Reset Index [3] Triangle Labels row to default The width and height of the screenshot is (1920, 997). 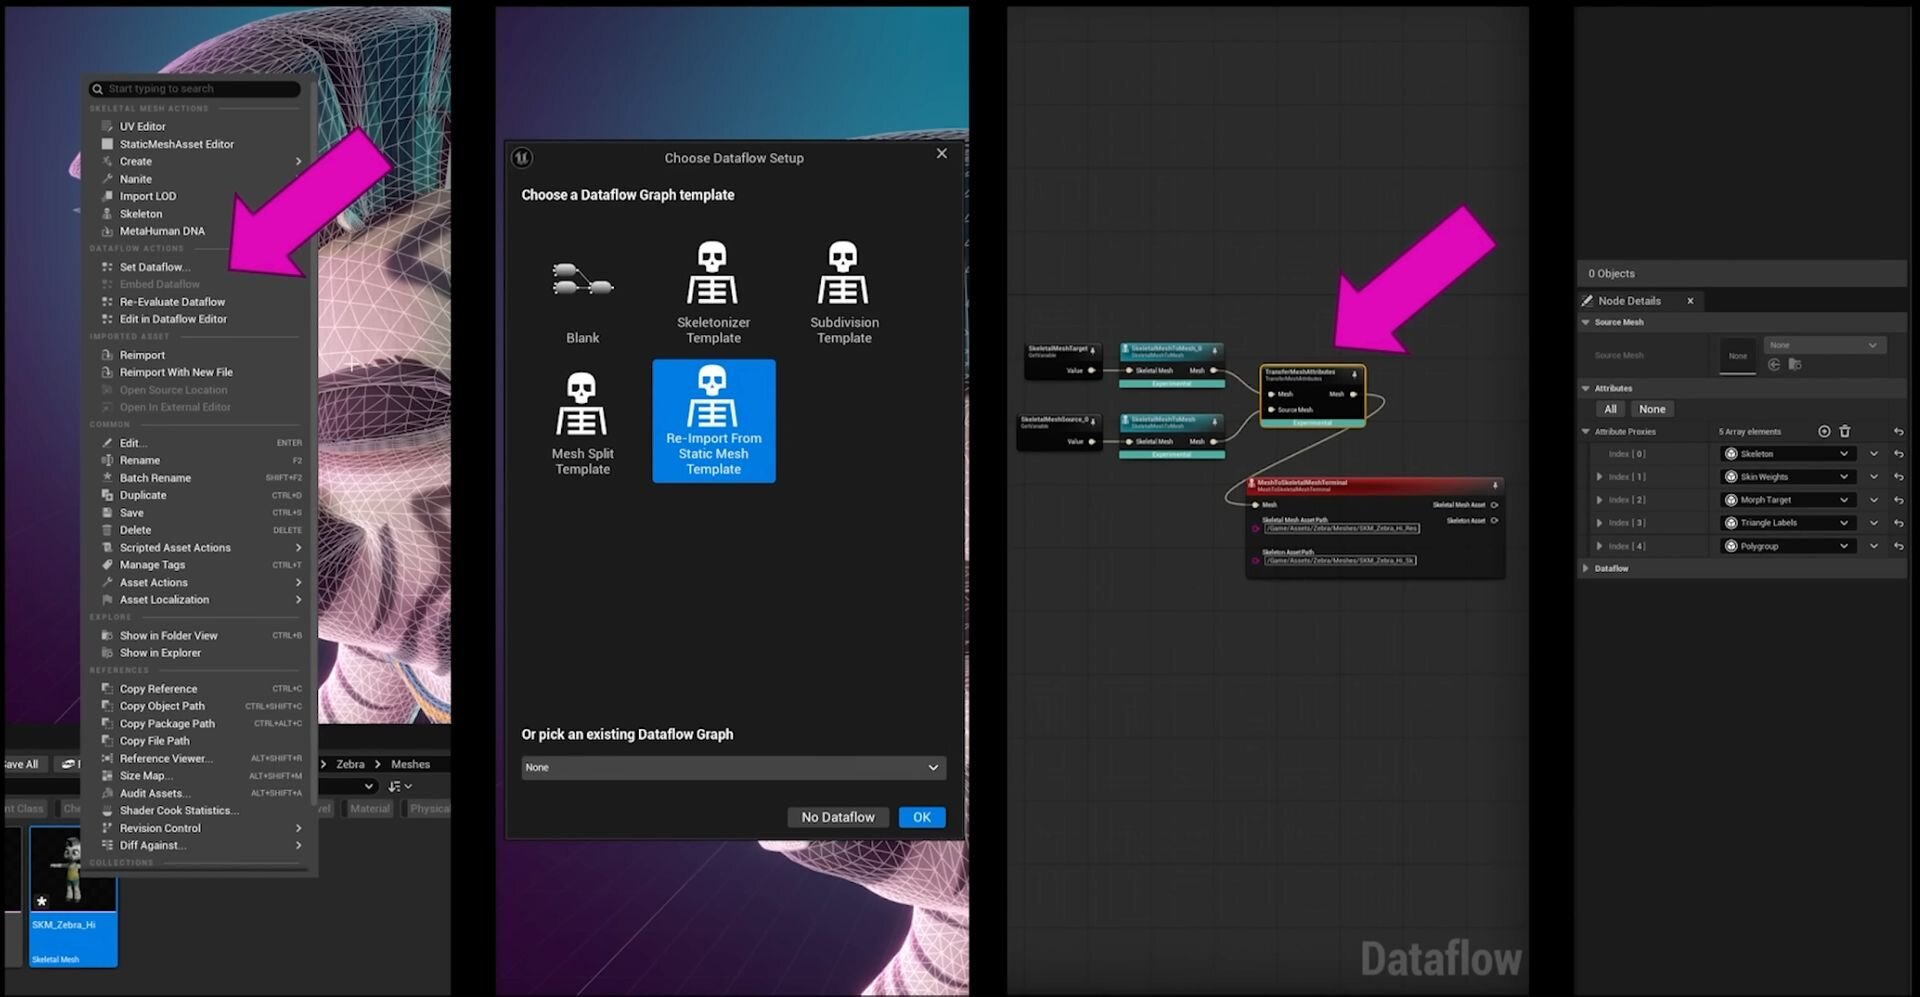(x=1898, y=523)
